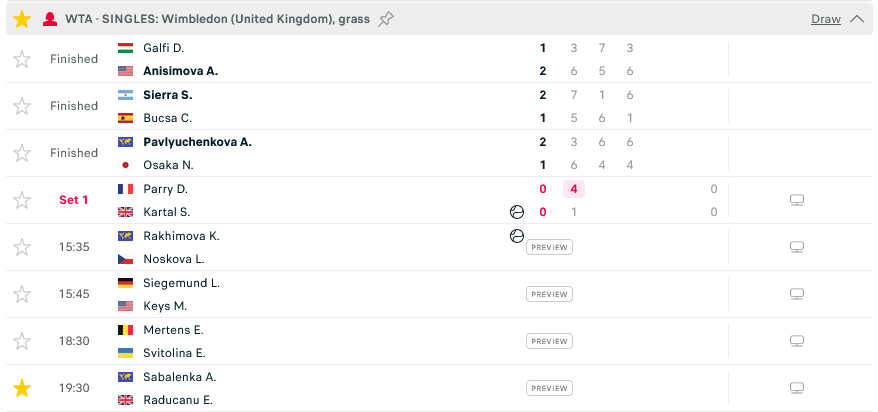Screen dimensions: 878x412
Task: Open Preview for Rakhimova vs Noskova
Action: pyautogui.click(x=549, y=247)
